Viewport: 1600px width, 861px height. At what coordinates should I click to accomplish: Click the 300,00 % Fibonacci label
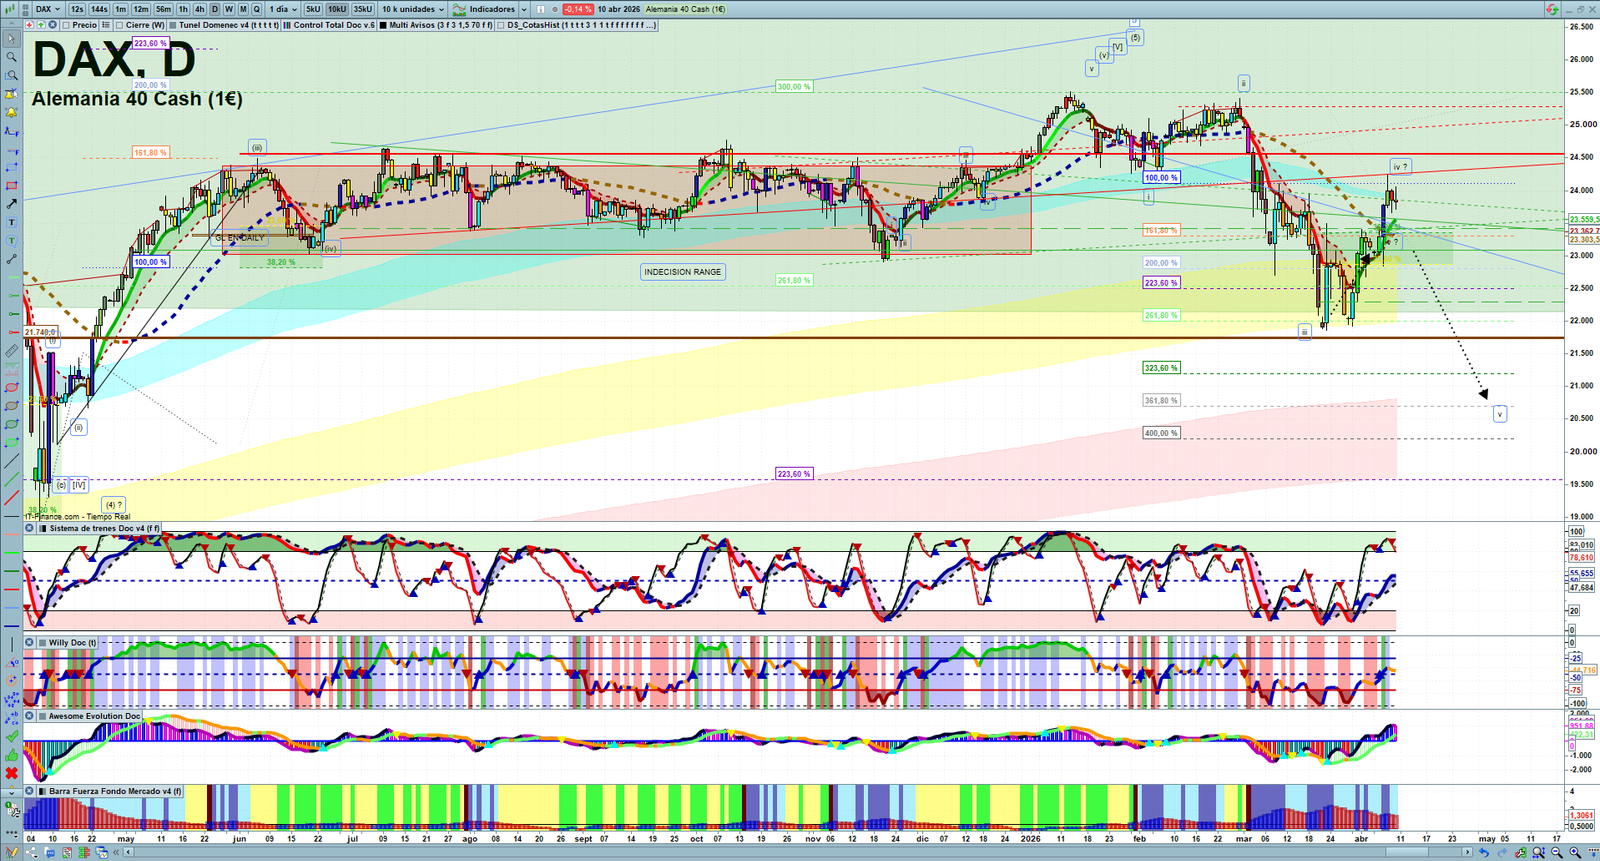click(794, 87)
